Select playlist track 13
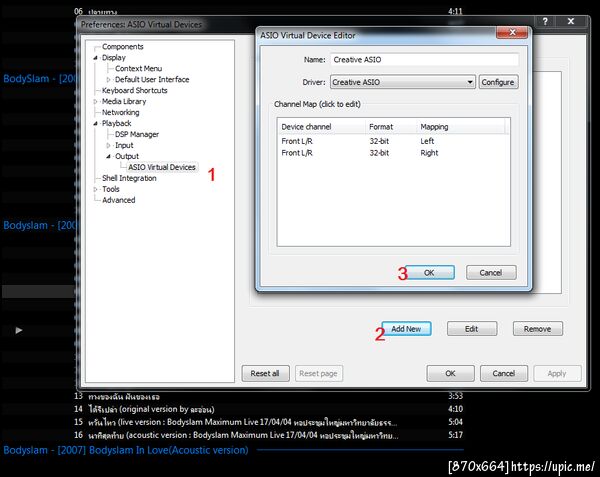The image size is (600, 477). 268,396
